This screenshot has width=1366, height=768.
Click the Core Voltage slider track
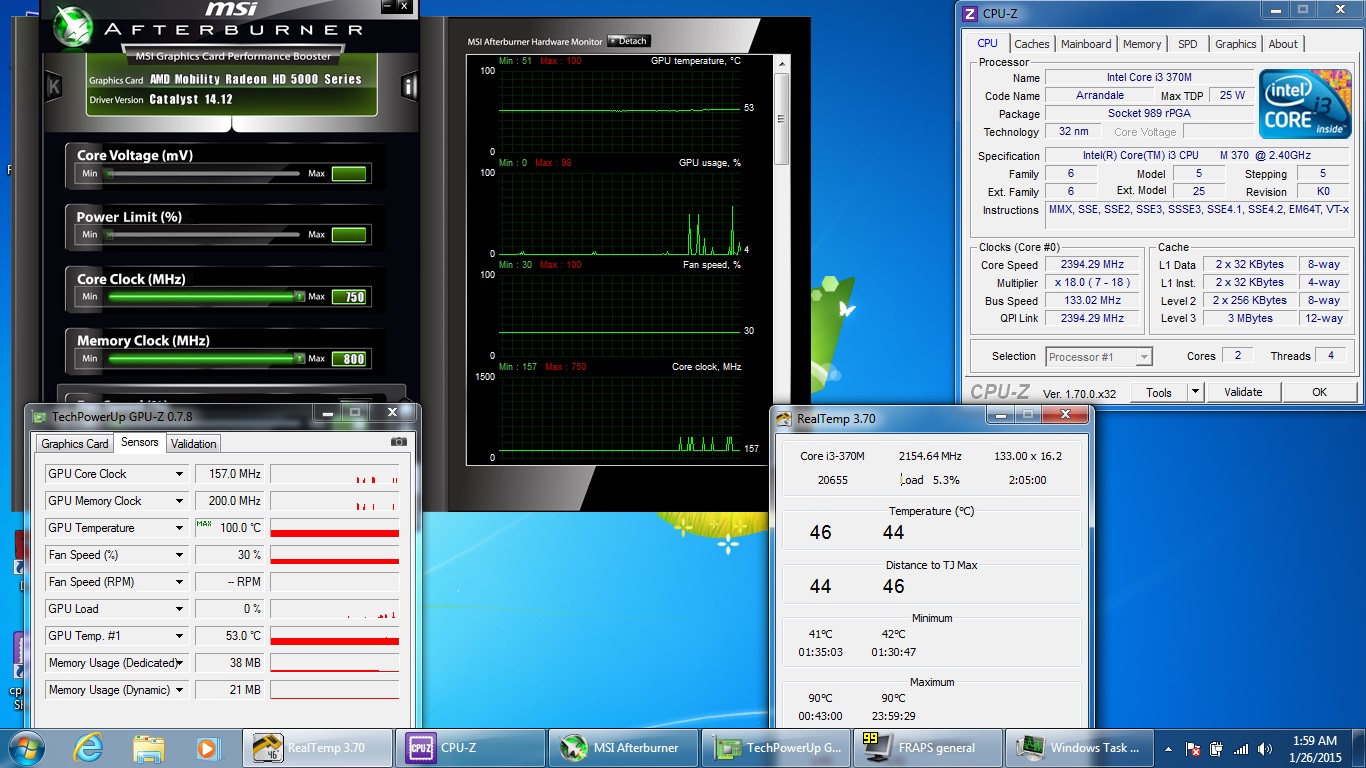click(x=202, y=173)
